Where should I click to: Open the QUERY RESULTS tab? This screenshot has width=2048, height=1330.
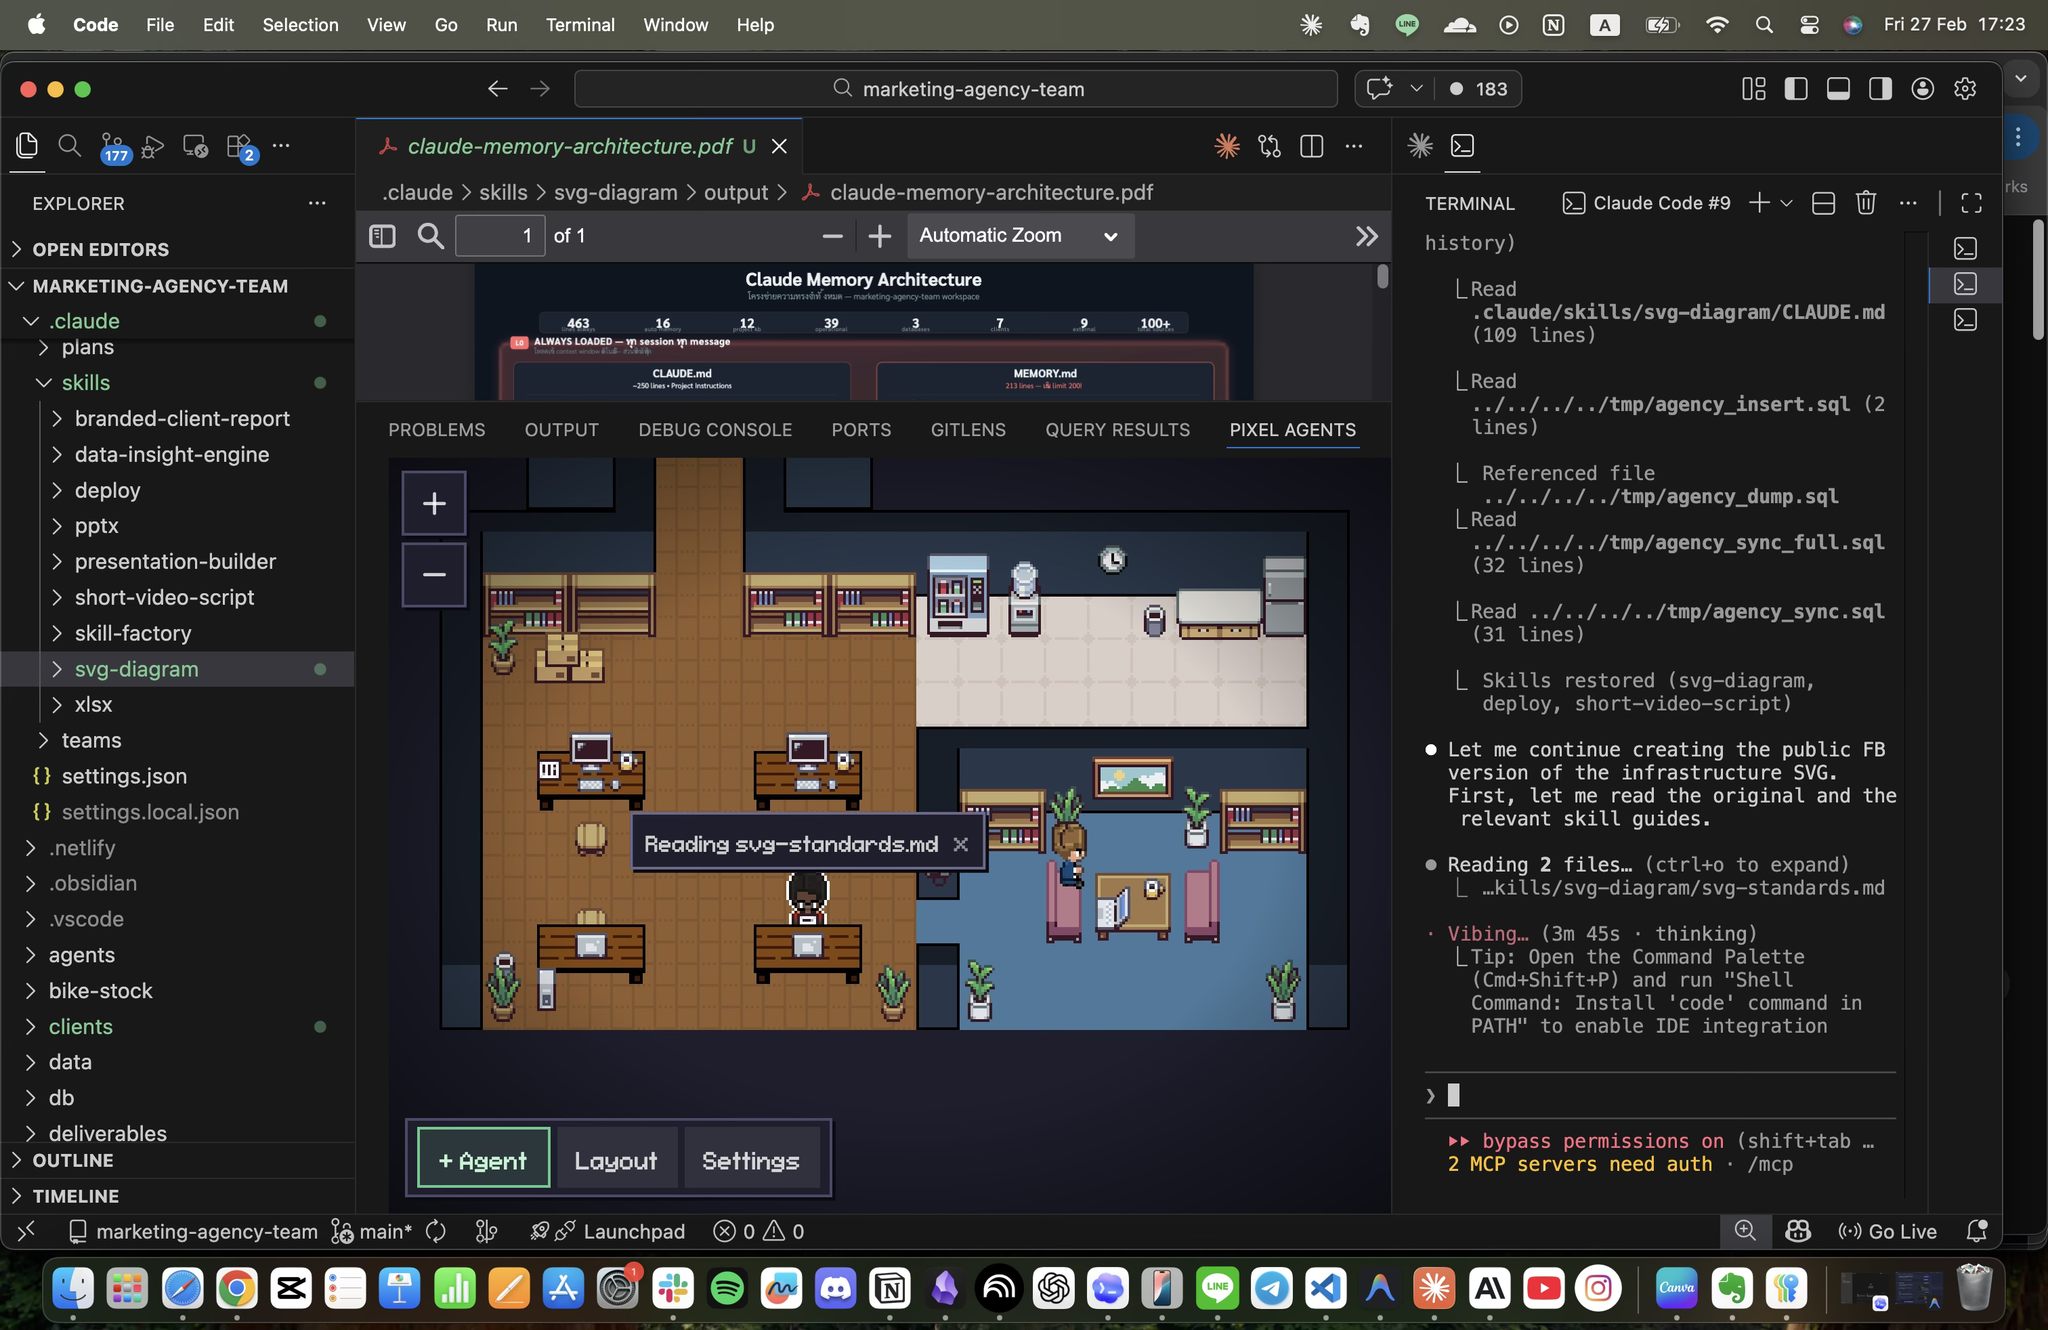[1117, 430]
